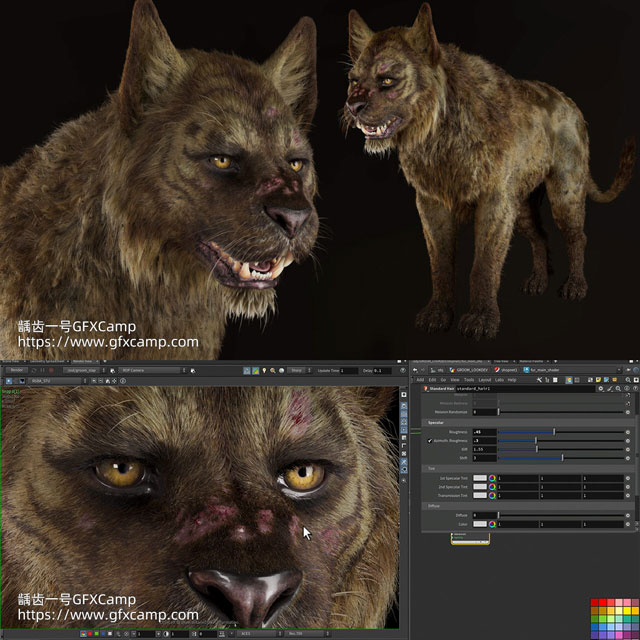Screen dimensions: 640x640
Task: Click the 1st Specular Tint color swatch
Action: coord(480,478)
